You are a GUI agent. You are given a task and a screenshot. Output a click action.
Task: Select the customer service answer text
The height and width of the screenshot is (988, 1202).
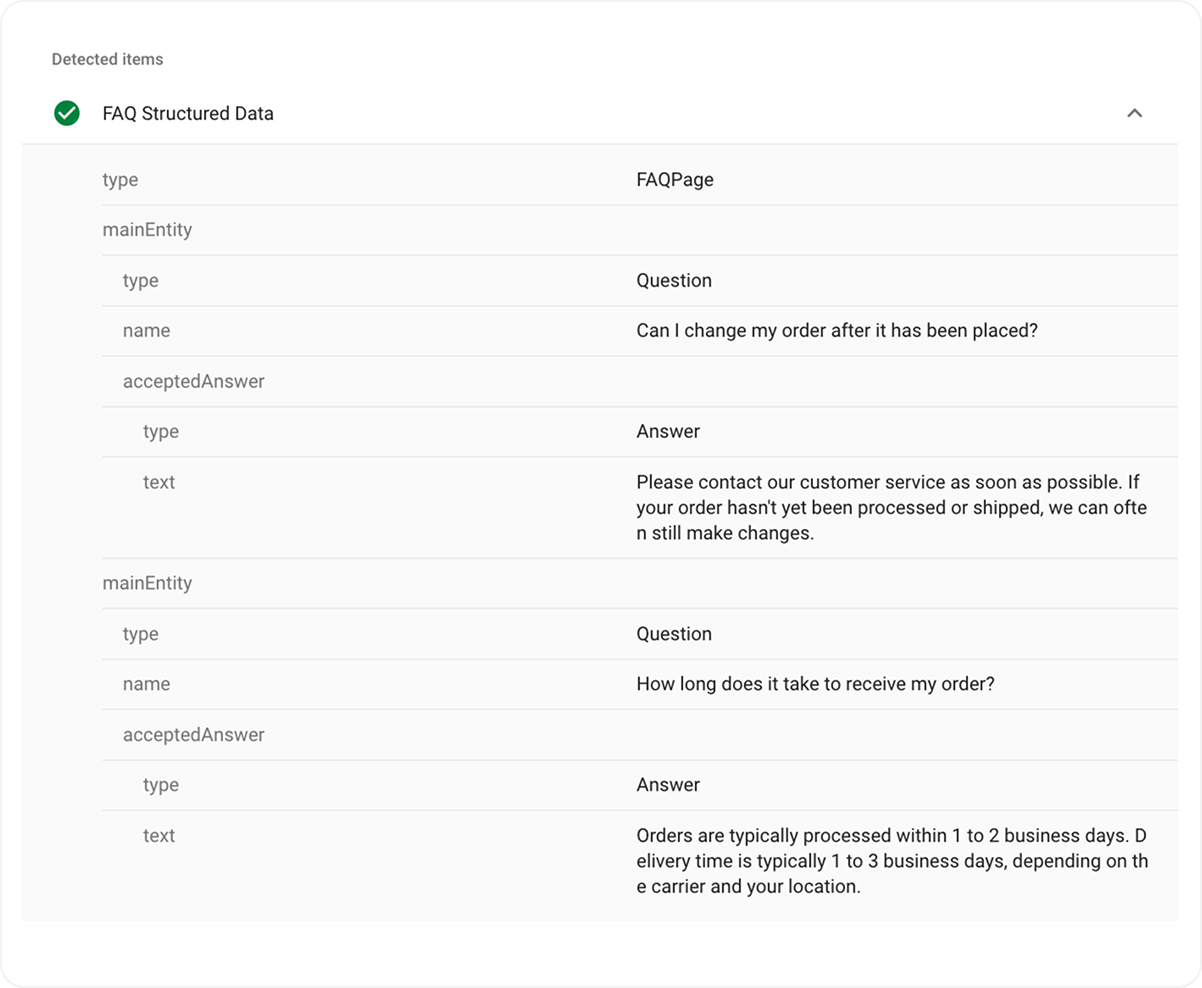(x=890, y=507)
